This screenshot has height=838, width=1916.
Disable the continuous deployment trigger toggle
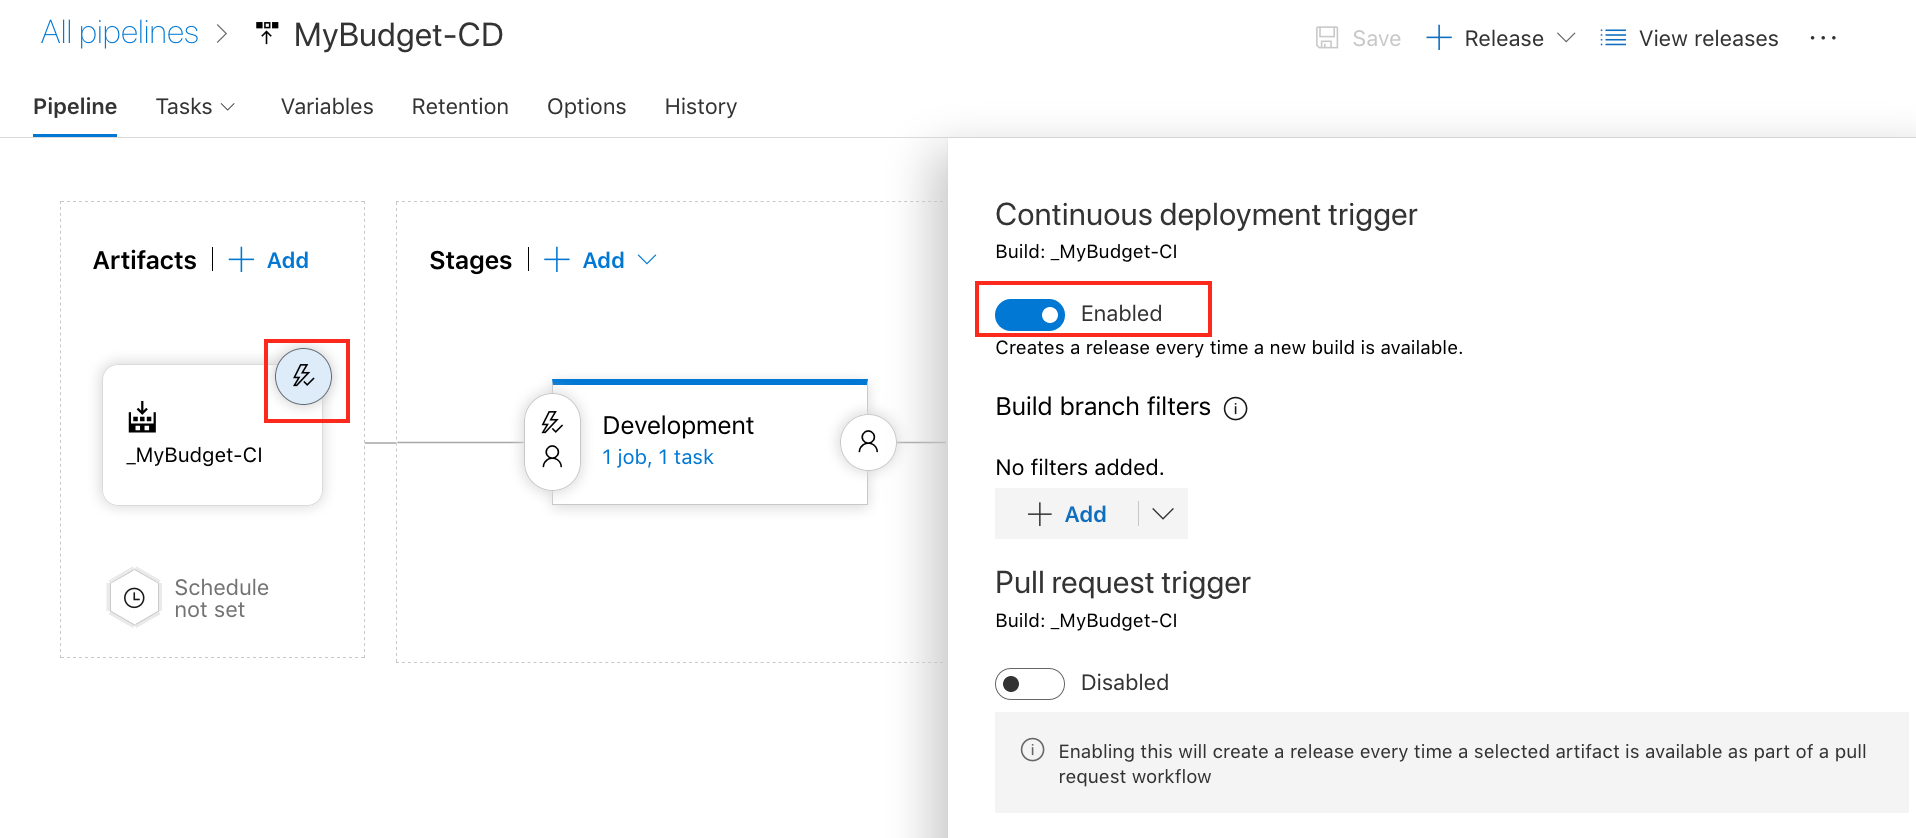(x=1030, y=315)
